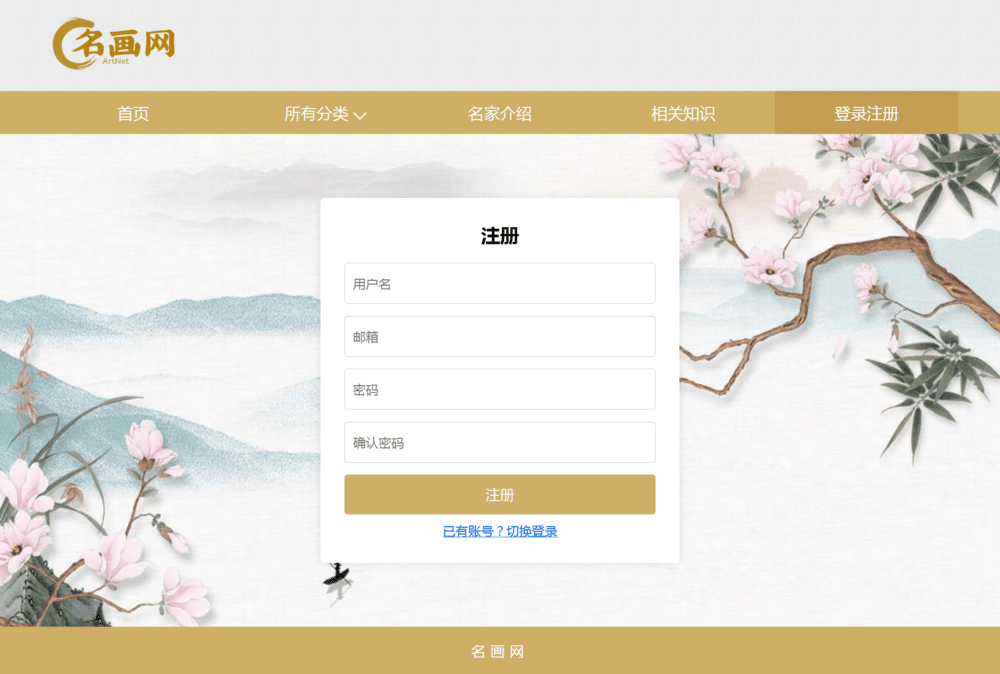Click the footer 名画网 text
Image resolution: width=1000 pixels, height=674 pixels.
click(x=498, y=651)
